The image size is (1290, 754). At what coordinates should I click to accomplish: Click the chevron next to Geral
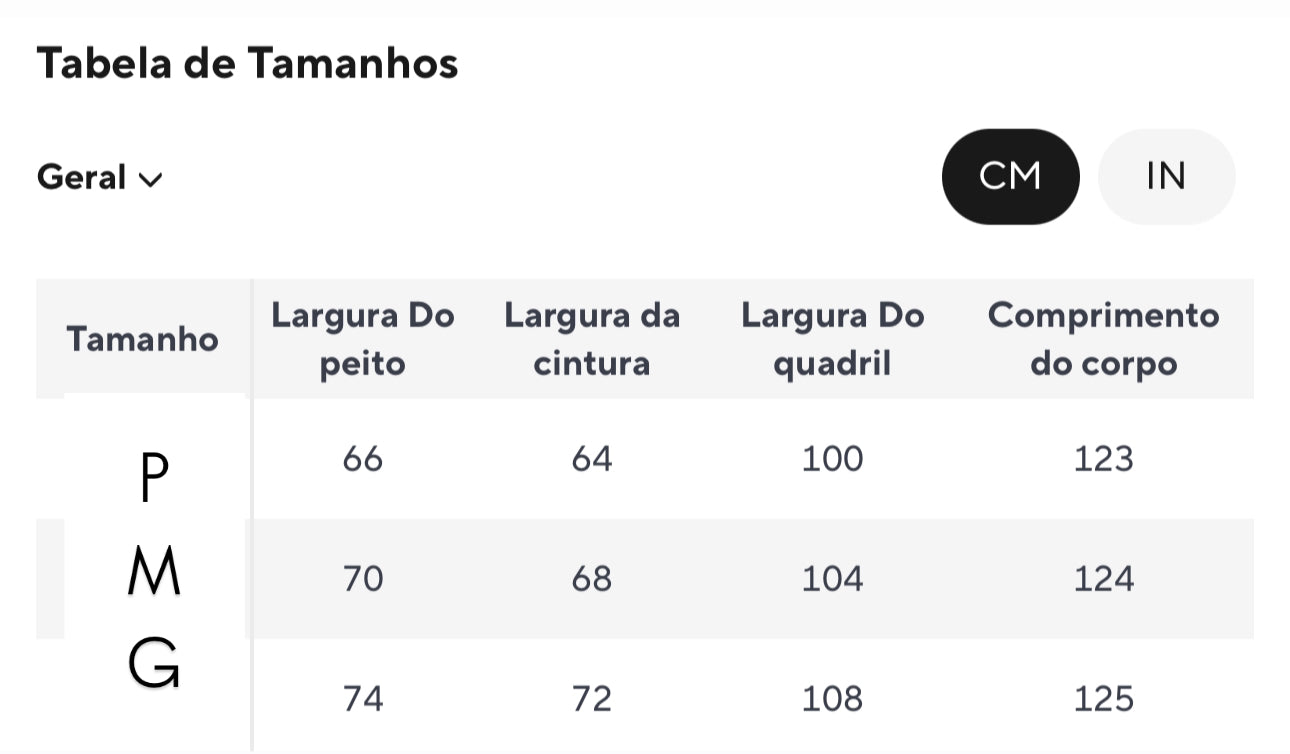pyautogui.click(x=150, y=180)
